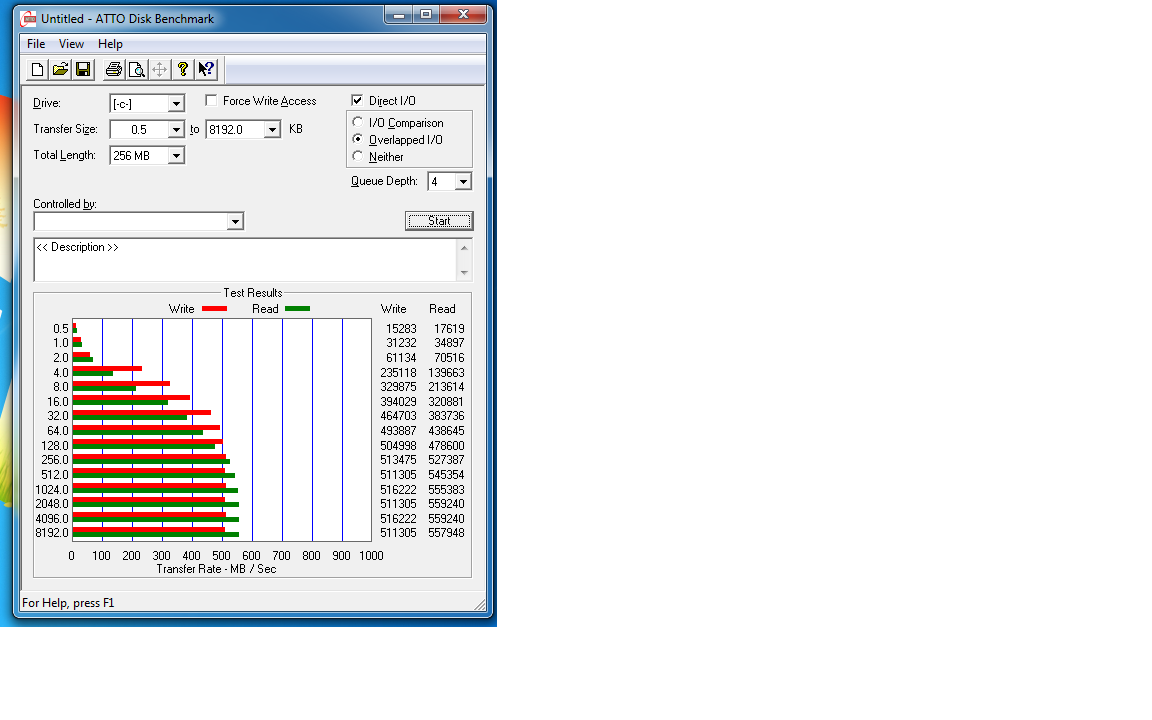
Task: Open a saved benchmark file icon
Action: (x=60, y=70)
